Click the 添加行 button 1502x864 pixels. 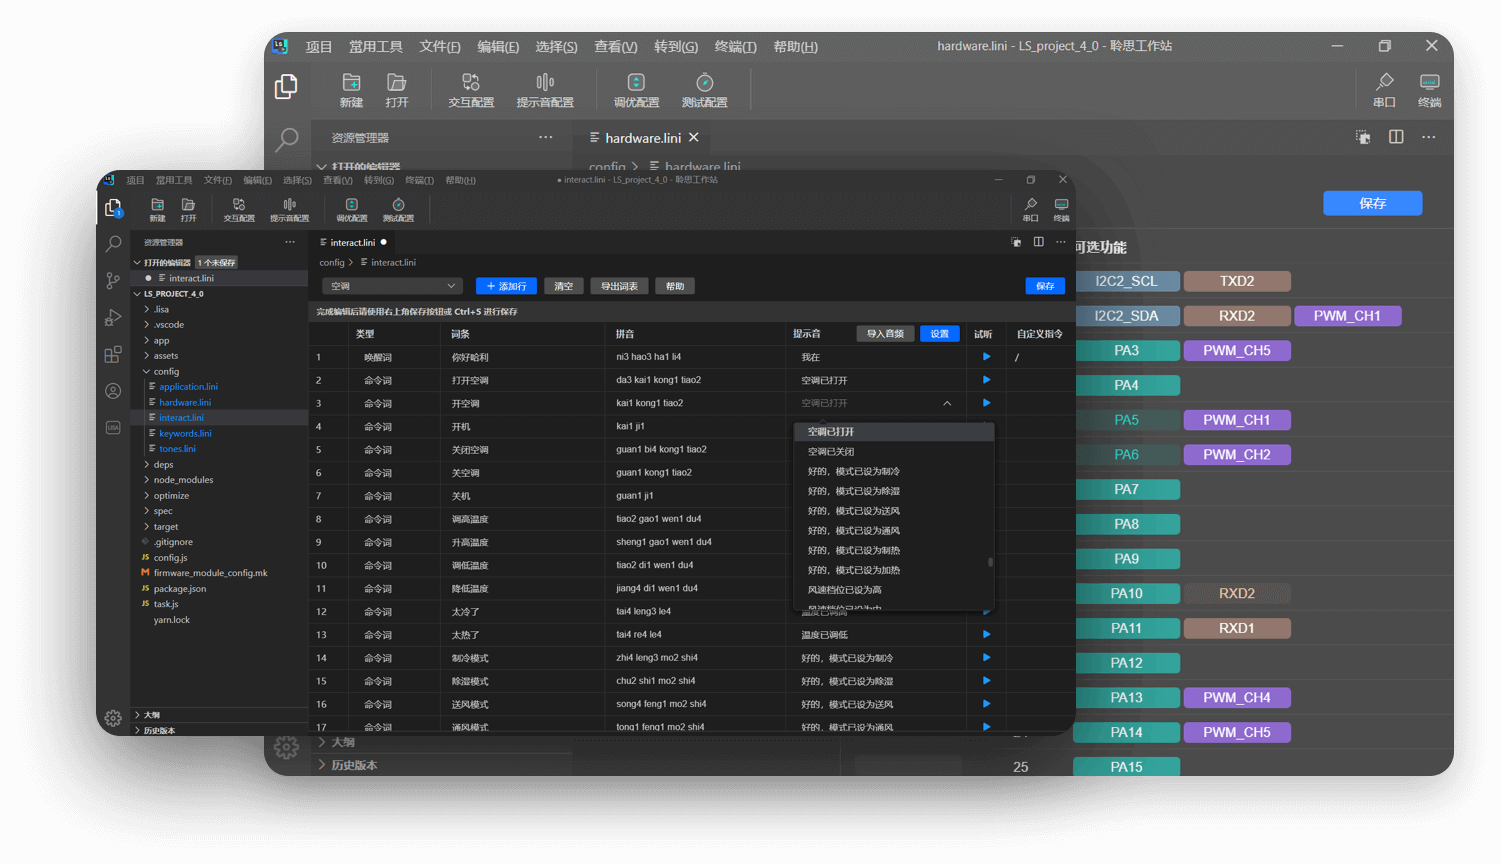coord(506,286)
